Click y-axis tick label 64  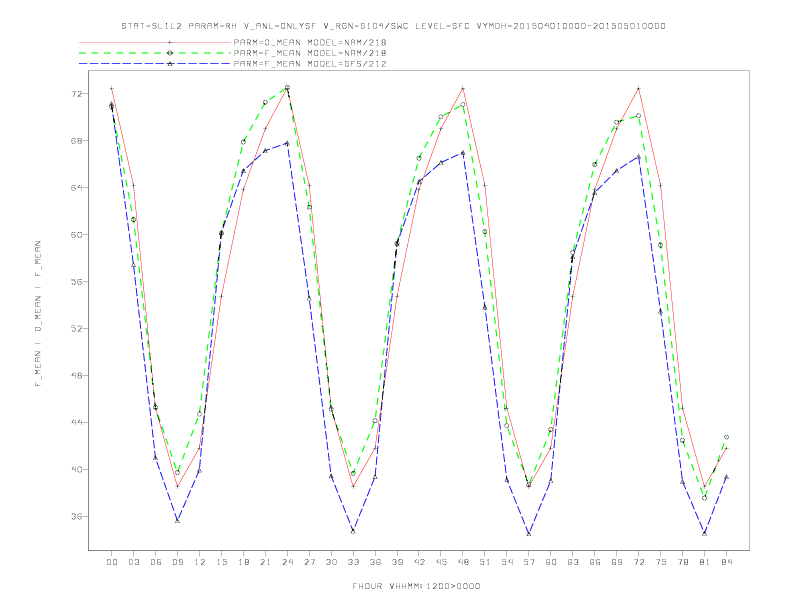[77, 188]
